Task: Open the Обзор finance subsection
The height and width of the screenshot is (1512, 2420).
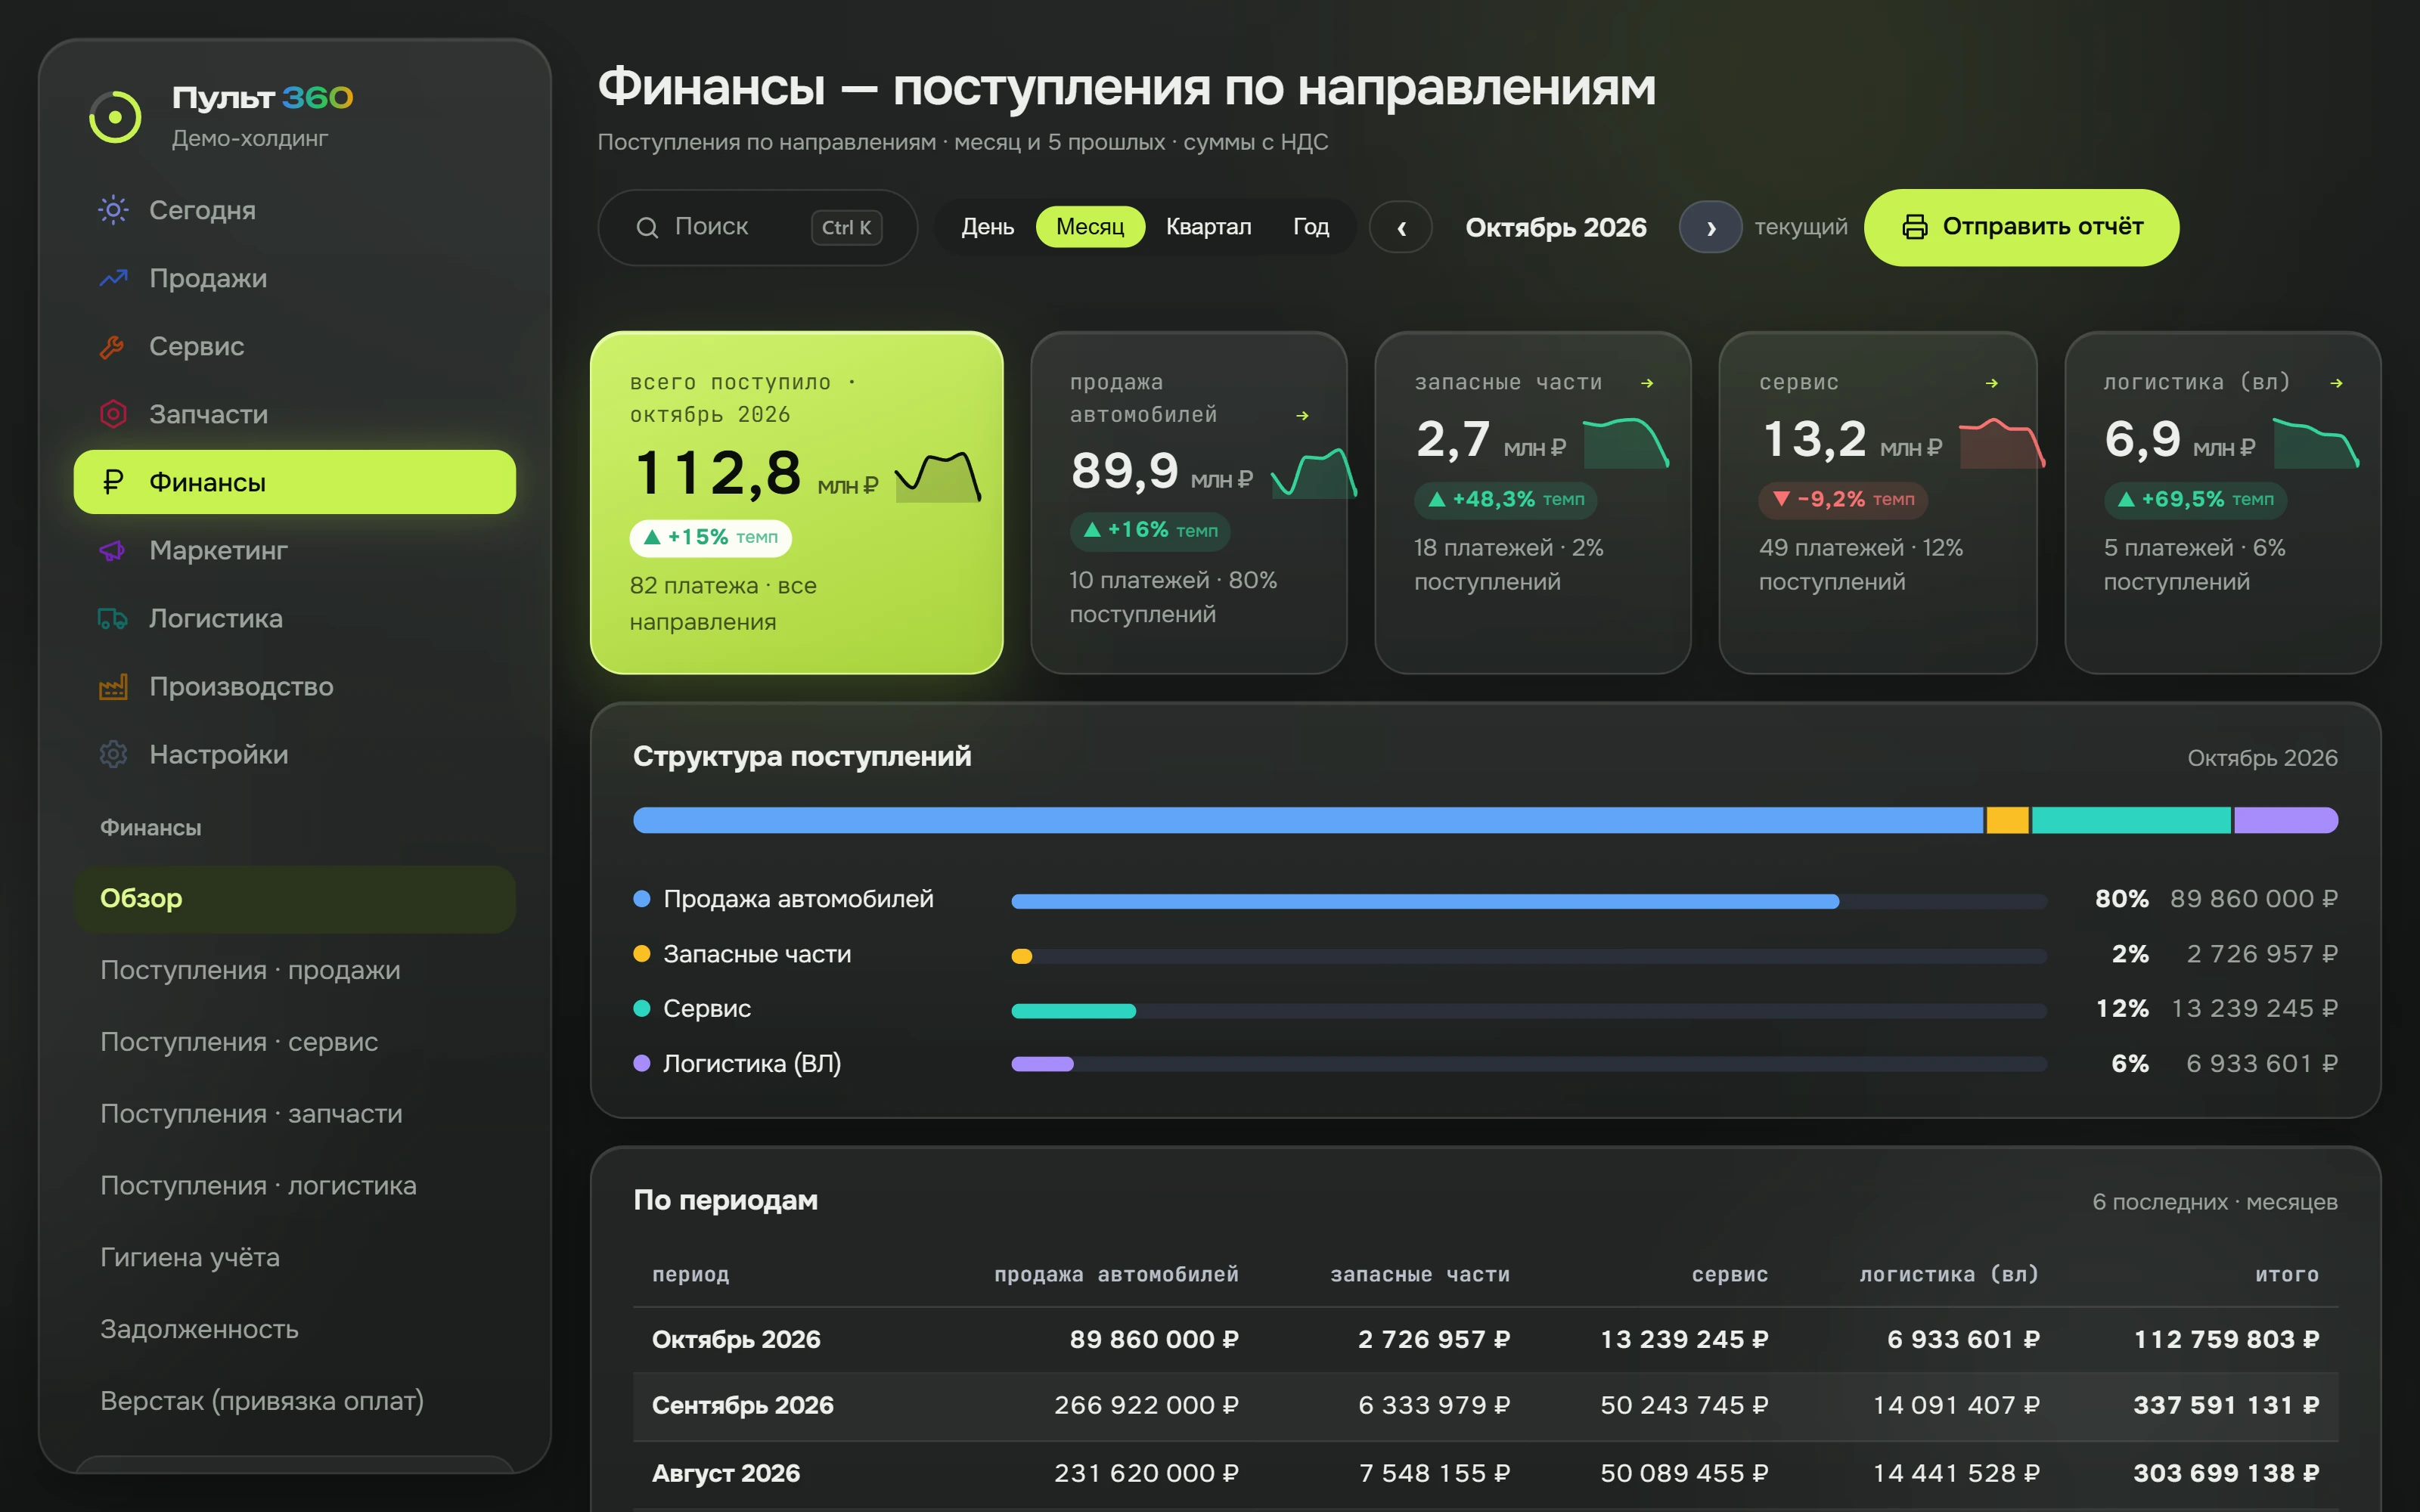Action: pyautogui.click(x=295, y=899)
